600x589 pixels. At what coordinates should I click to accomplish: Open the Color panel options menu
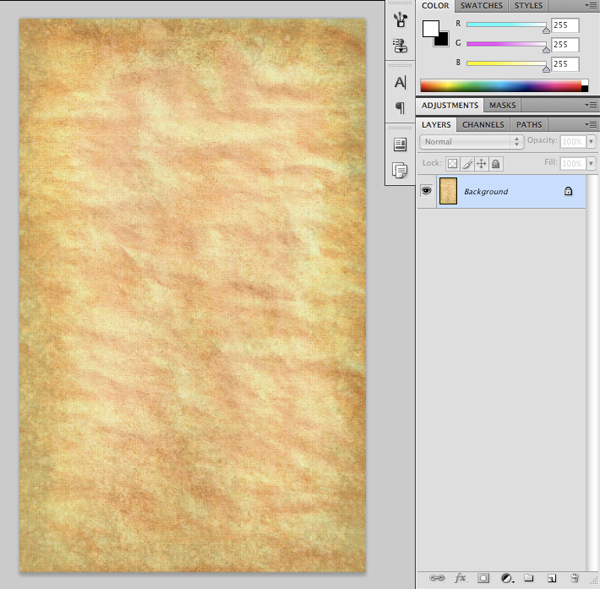click(591, 5)
